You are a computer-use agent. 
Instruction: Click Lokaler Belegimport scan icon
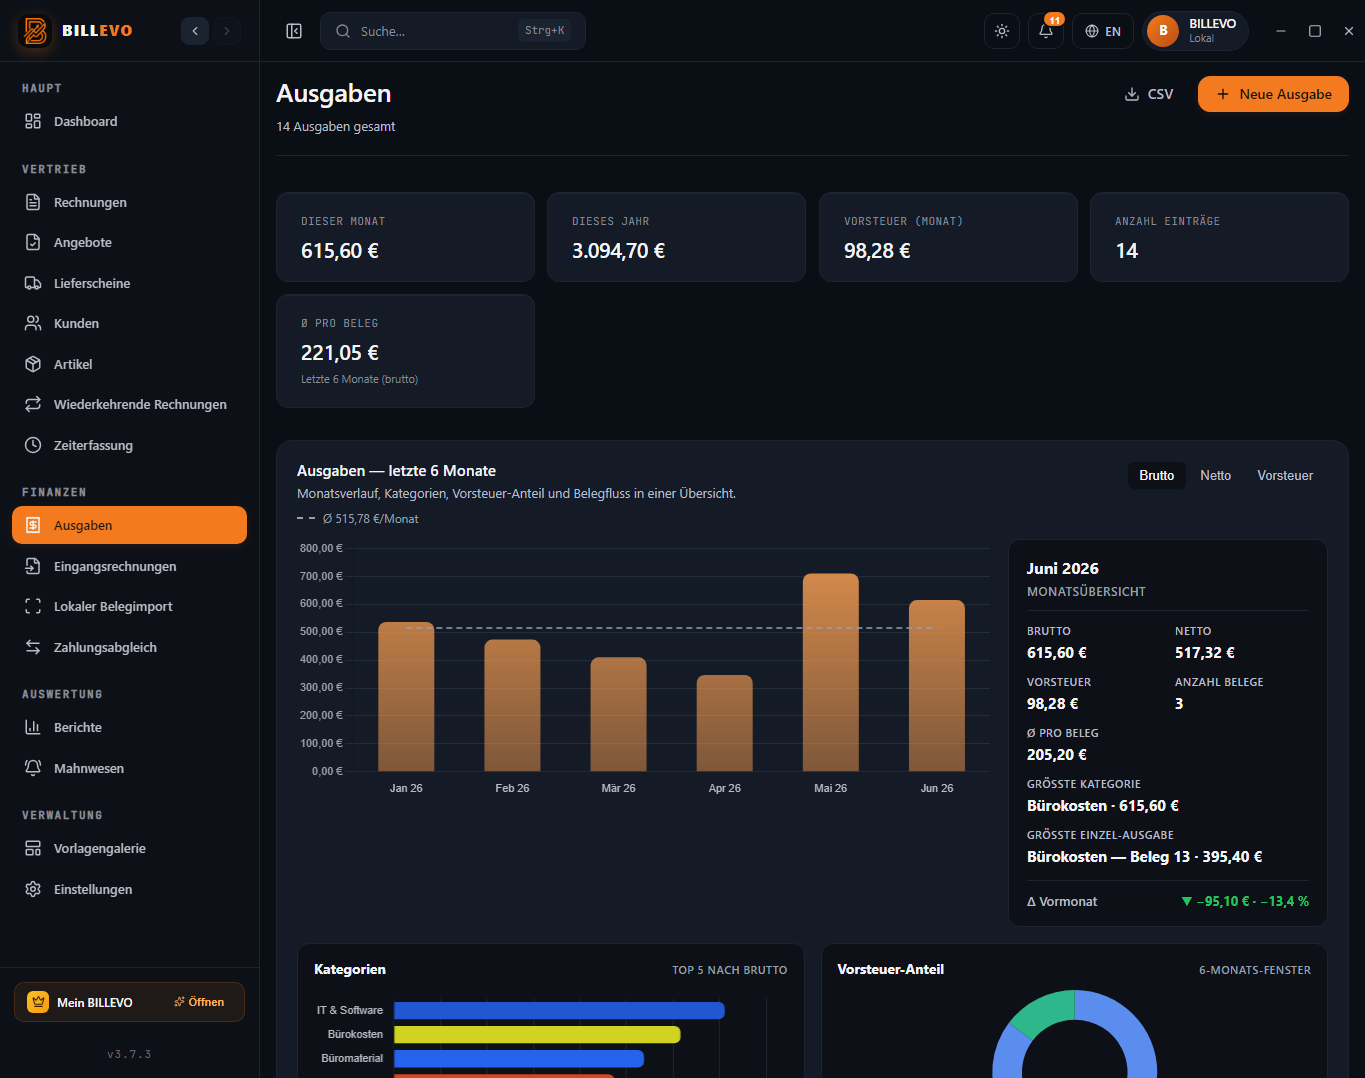(33, 607)
